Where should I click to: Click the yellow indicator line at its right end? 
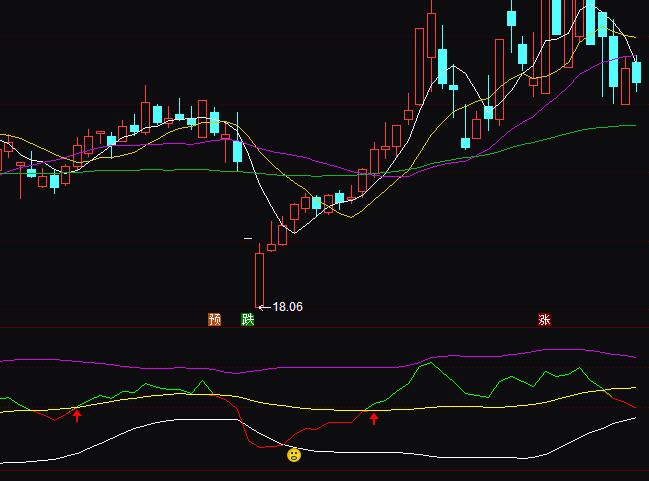pos(632,388)
